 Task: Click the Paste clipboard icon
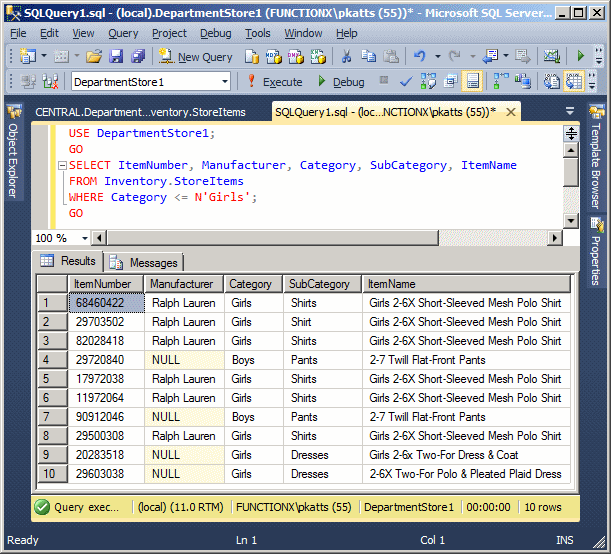[x=390, y=56]
